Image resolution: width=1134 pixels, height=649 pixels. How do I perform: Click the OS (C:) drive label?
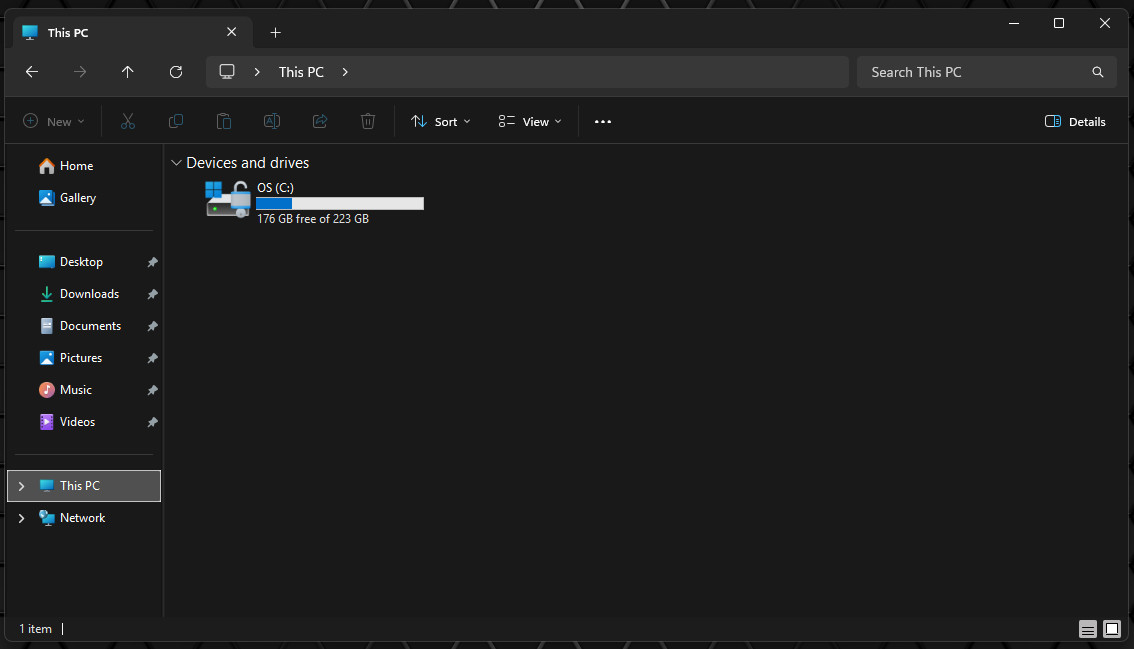[x=276, y=187]
